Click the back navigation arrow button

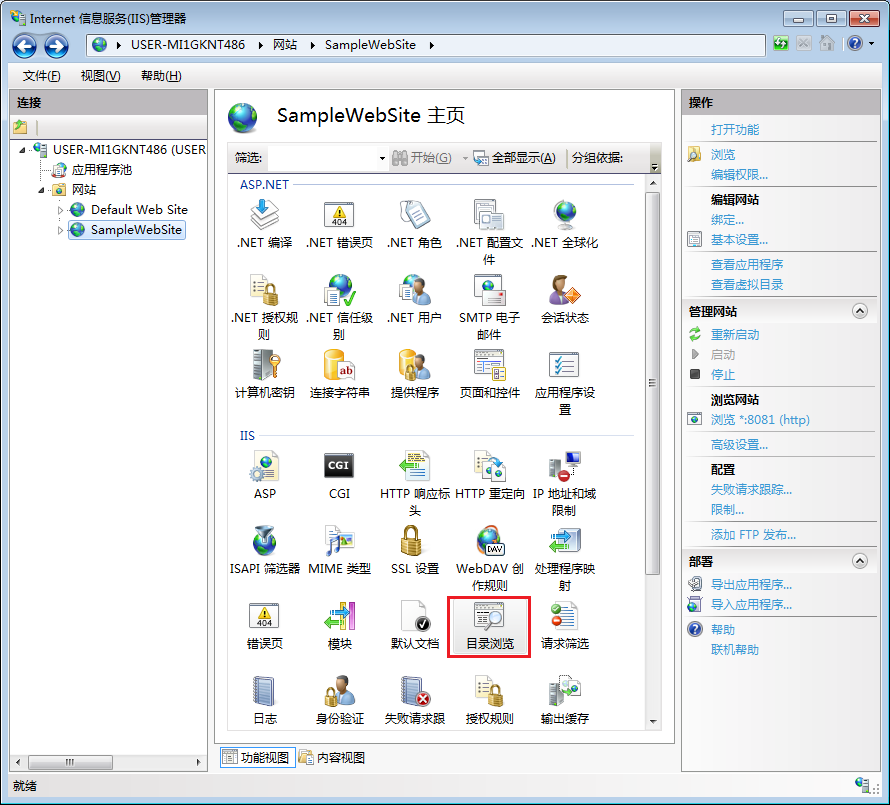click(x=24, y=45)
